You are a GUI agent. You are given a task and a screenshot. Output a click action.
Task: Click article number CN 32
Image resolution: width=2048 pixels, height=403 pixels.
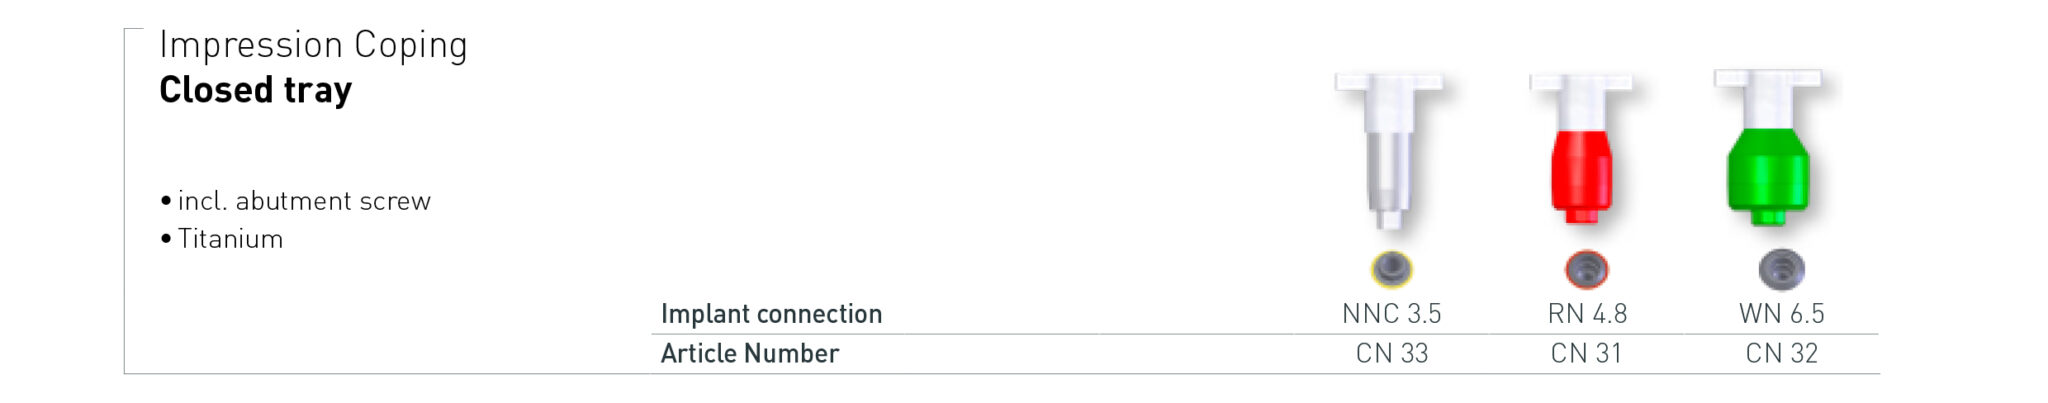click(x=1781, y=354)
